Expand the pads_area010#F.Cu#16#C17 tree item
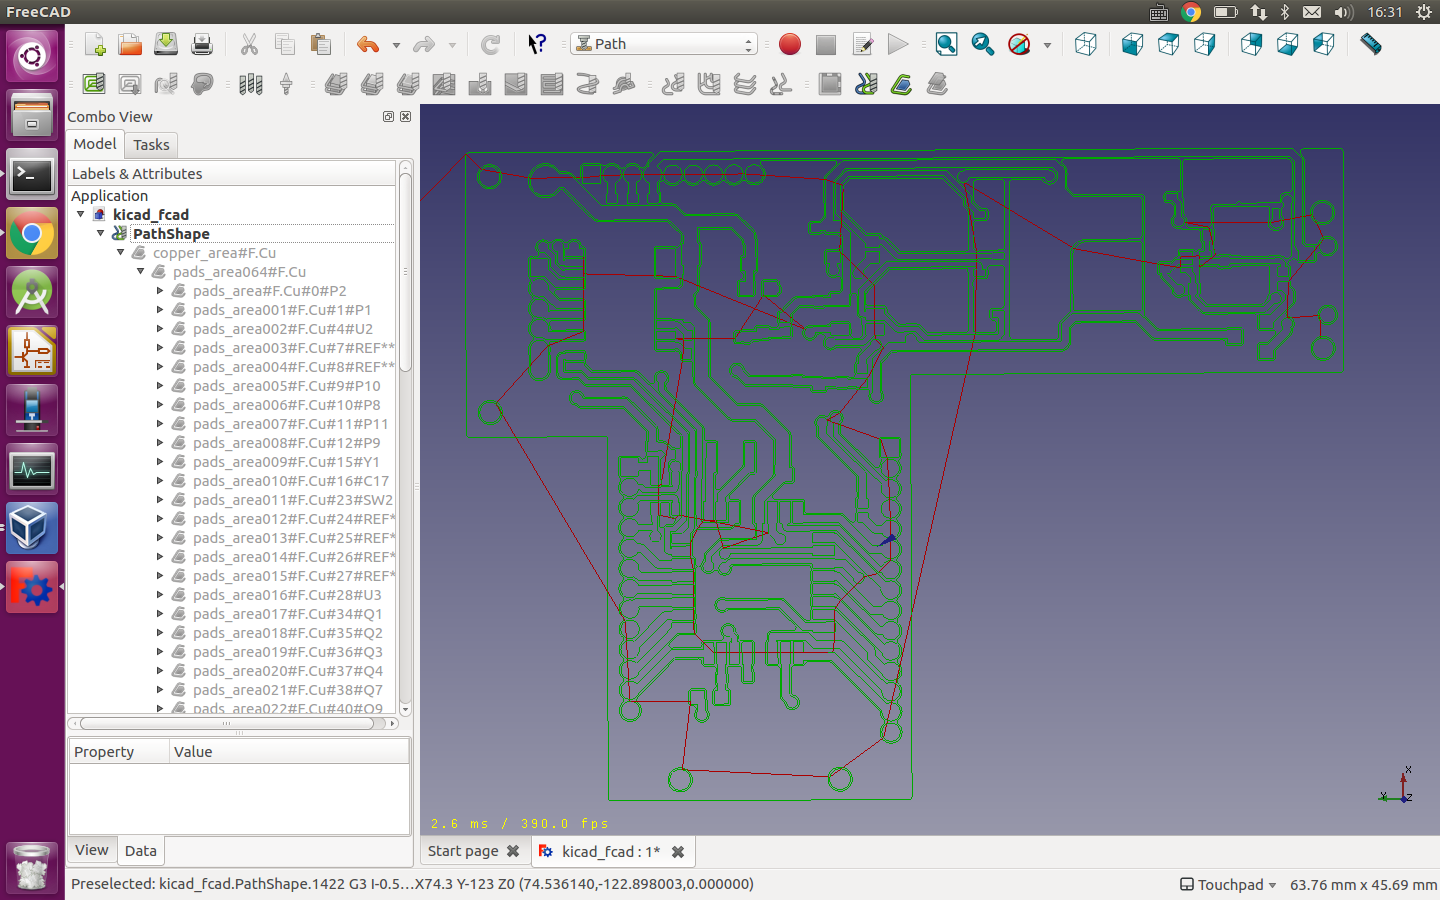Image resolution: width=1440 pixels, height=900 pixels. click(160, 481)
